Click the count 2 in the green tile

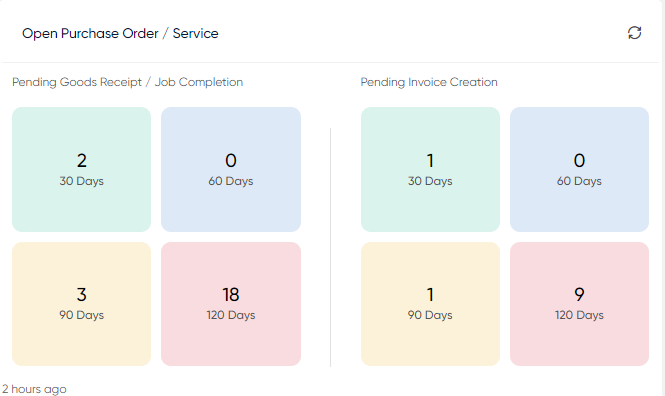(x=81, y=161)
